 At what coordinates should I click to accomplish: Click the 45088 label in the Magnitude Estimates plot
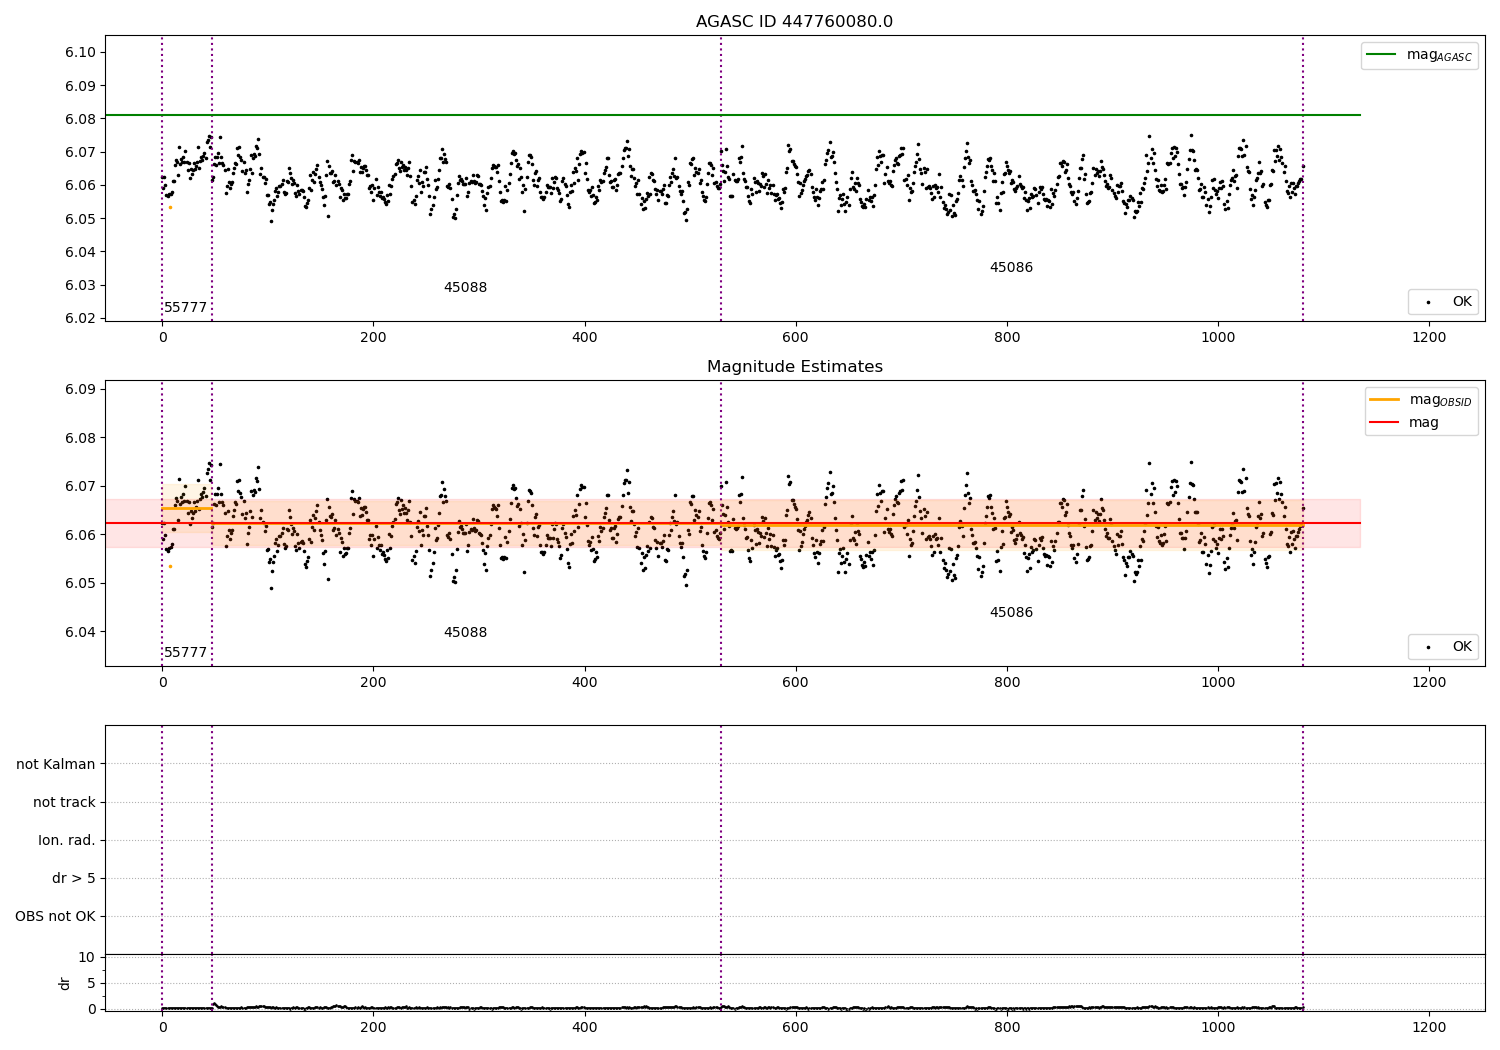pyautogui.click(x=465, y=632)
